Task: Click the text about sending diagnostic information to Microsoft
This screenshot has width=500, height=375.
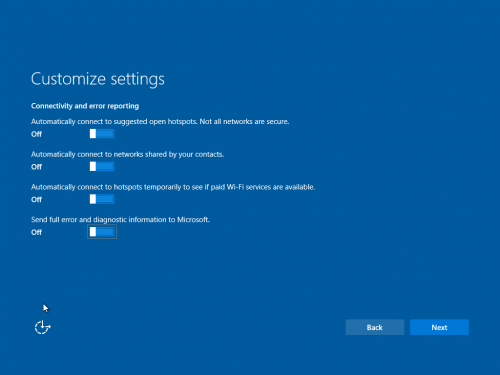Action: (120, 220)
